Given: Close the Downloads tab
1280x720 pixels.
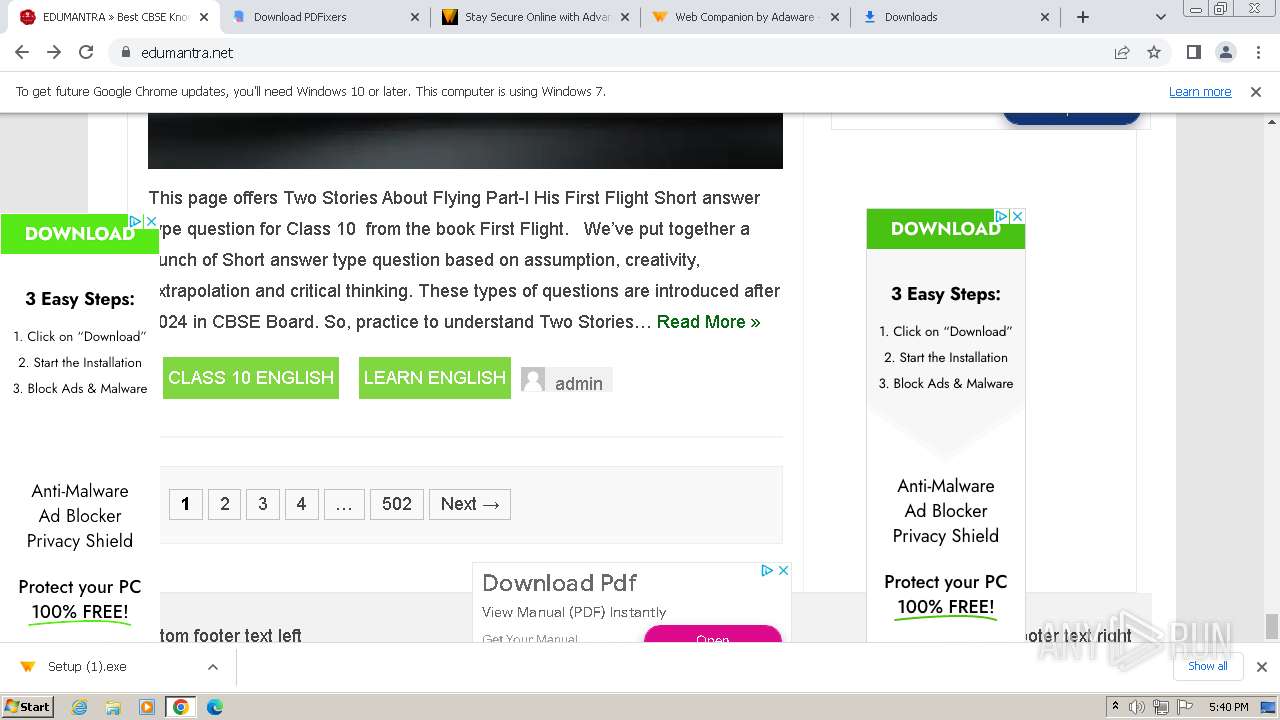Looking at the screenshot, I should pyautogui.click(x=1045, y=17).
